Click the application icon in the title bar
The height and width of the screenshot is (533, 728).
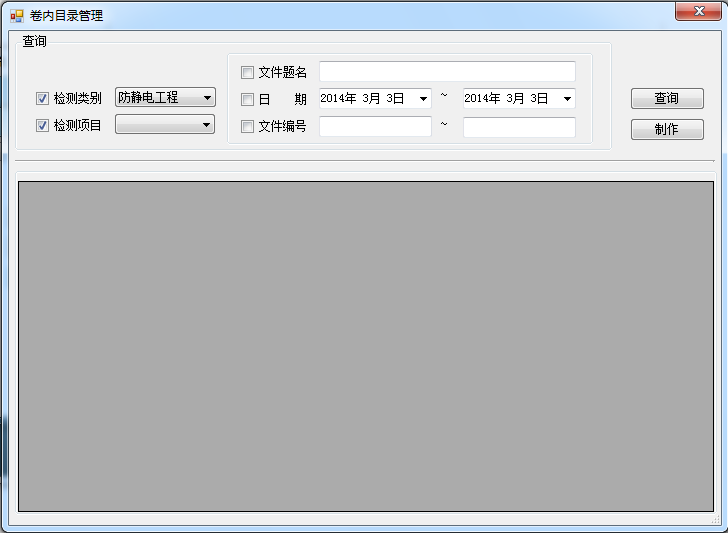click(x=16, y=16)
